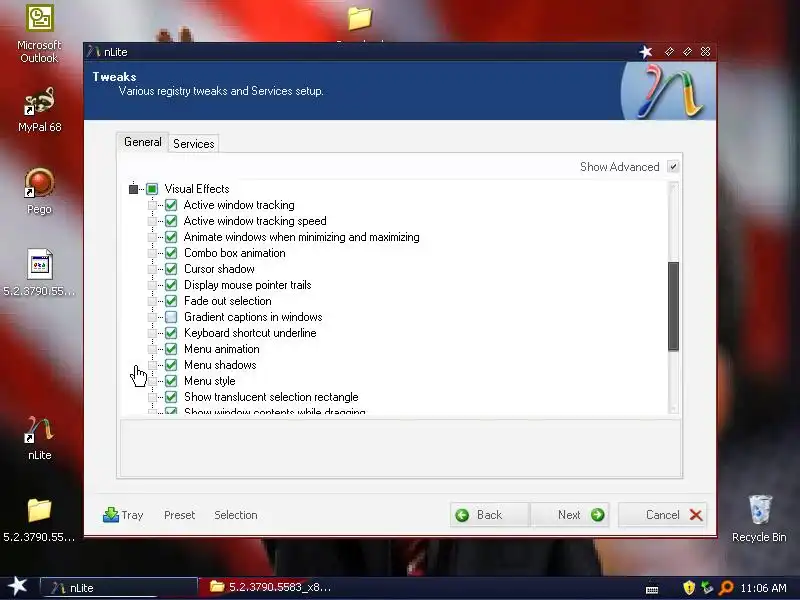Open the Selection menu
The width and height of the screenshot is (800, 600).
[x=236, y=515]
